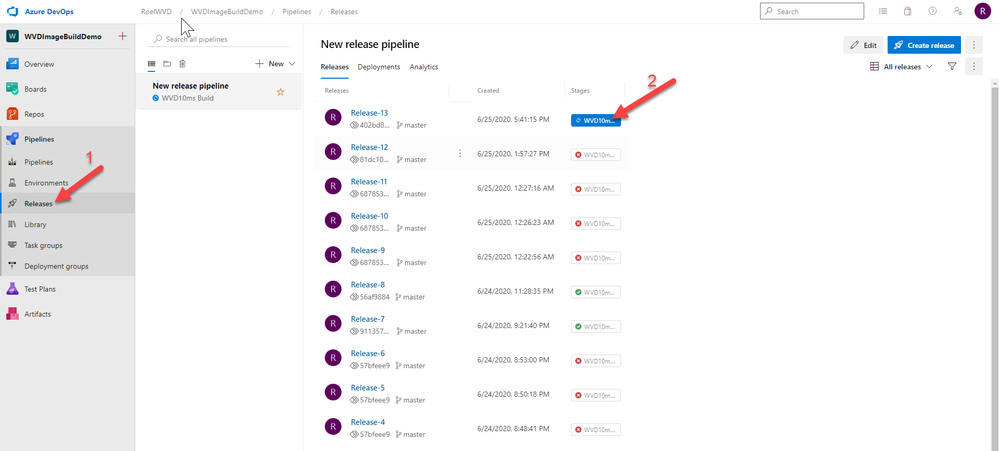Open Release-10
This screenshot has height=451, width=999.
370,216
